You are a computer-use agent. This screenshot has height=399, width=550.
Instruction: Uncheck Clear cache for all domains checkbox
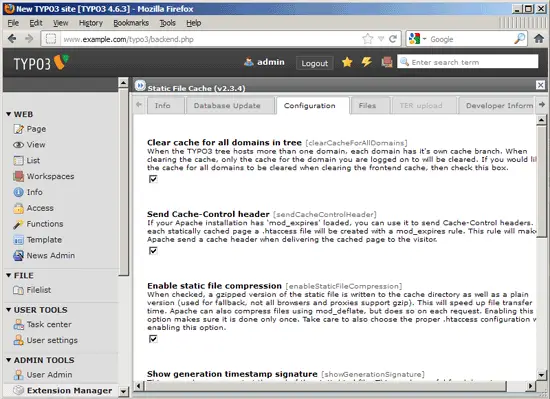pyautogui.click(x=153, y=179)
